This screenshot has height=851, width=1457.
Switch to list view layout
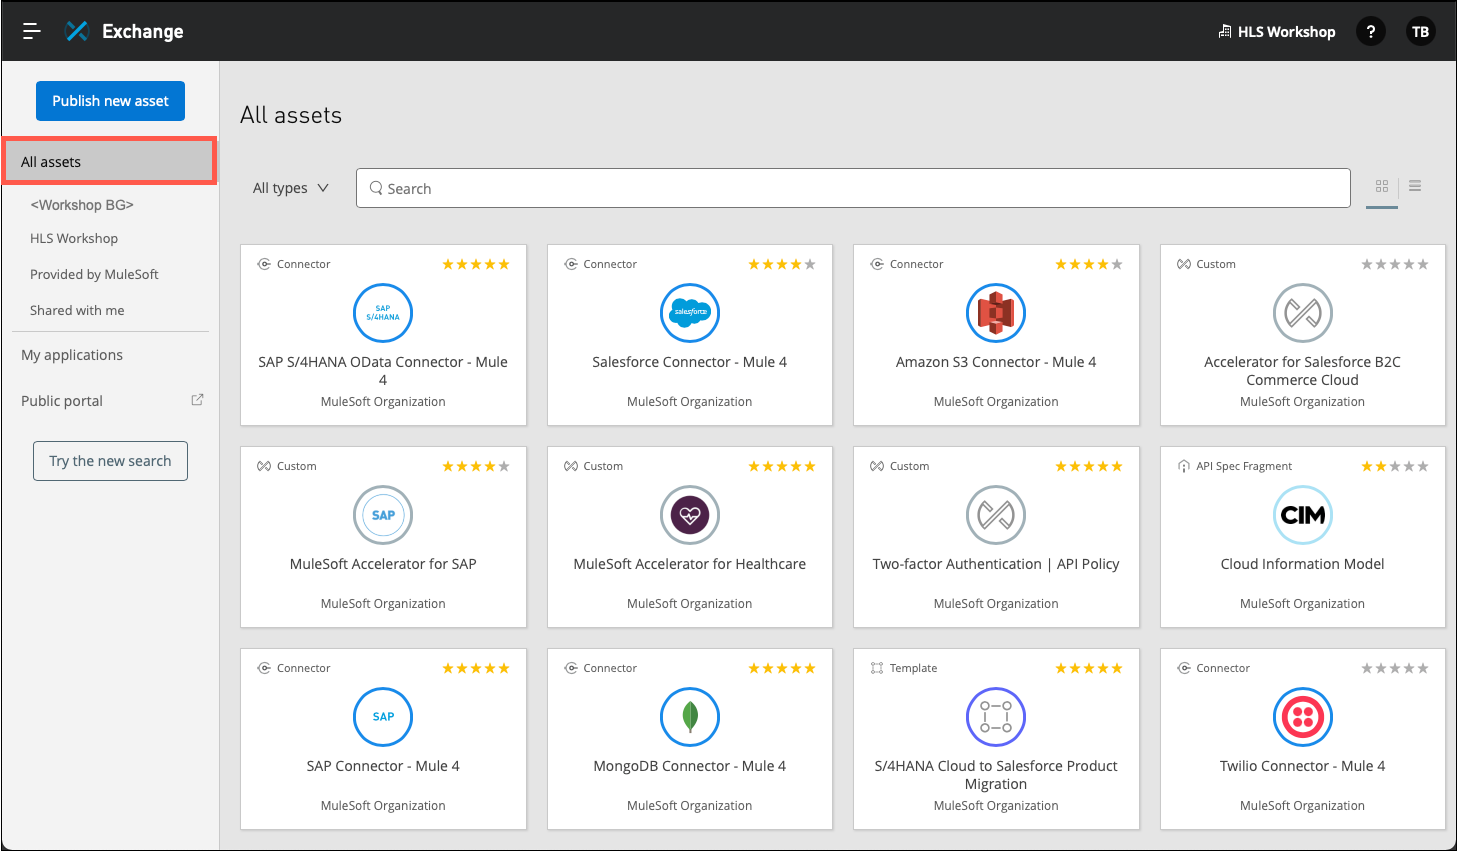[x=1415, y=186]
